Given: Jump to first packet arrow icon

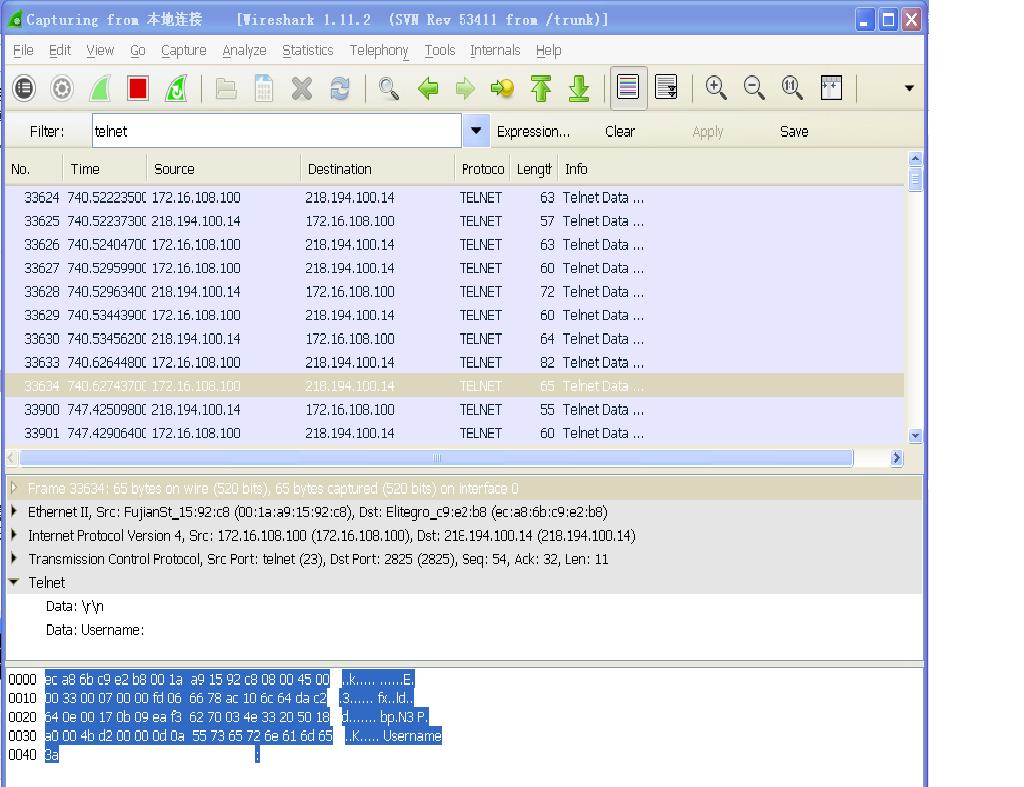Looking at the screenshot, I should click(541, 88).
